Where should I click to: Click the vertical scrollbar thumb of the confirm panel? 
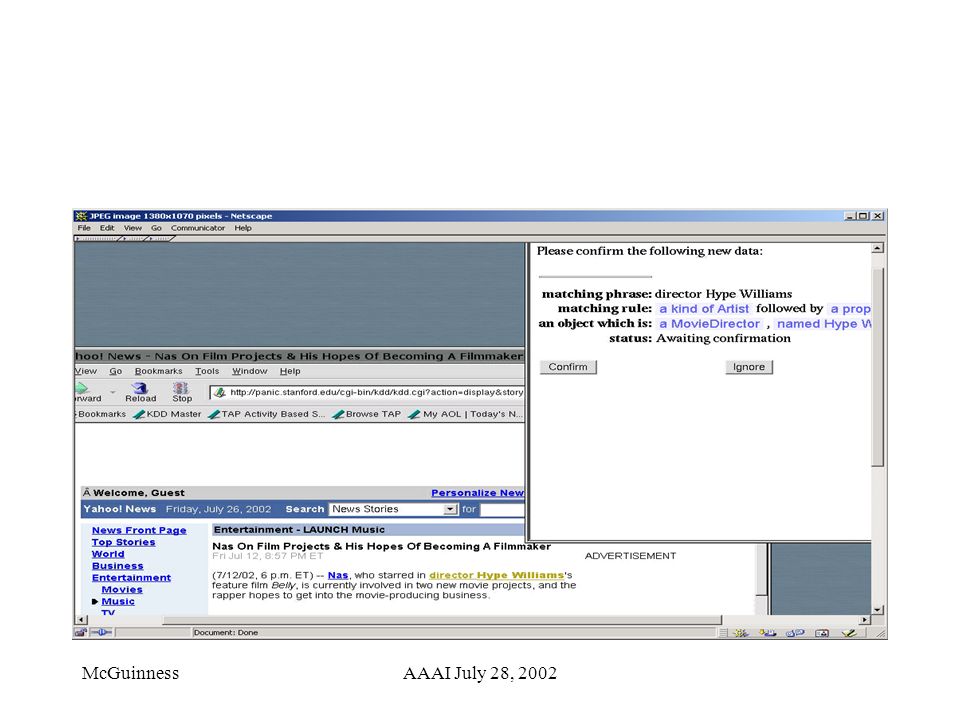(x=878, y=367)
